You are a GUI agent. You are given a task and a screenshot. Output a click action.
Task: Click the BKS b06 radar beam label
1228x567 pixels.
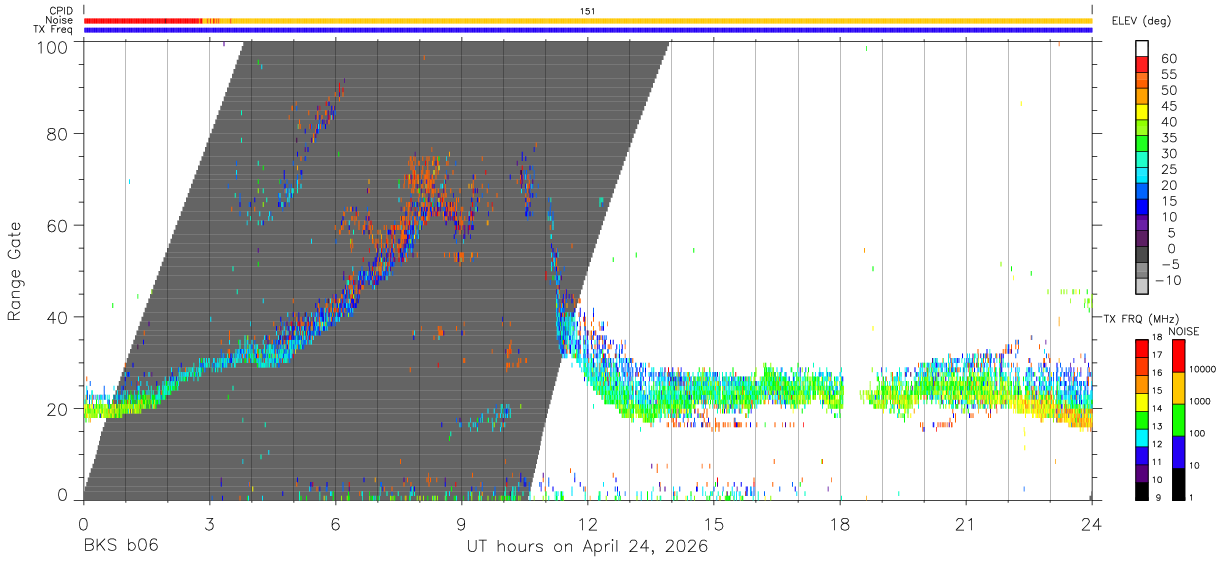pyautogui.click(x=121, y=546)
